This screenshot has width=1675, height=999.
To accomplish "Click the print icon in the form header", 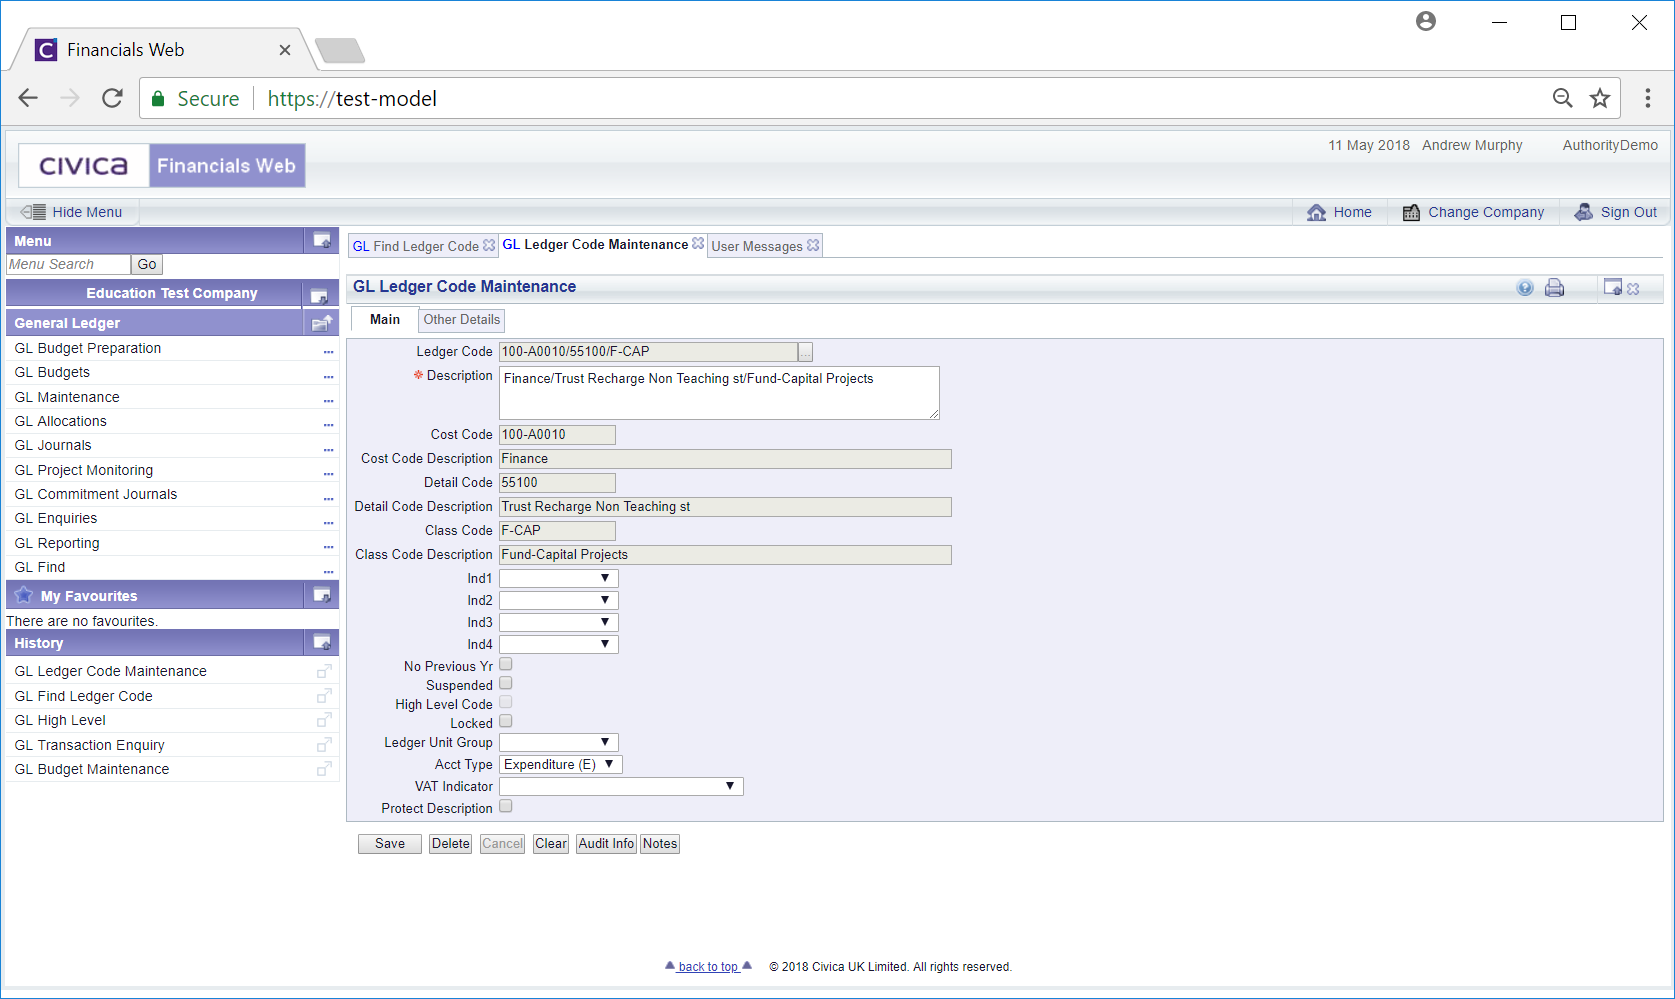I will click(1554, 288).
